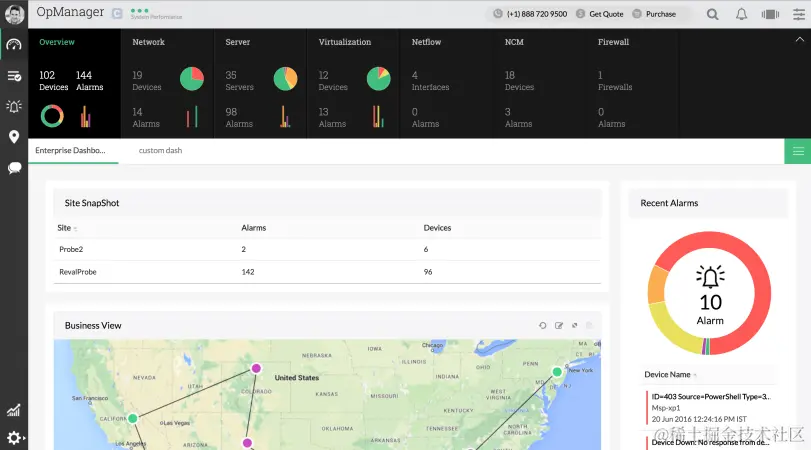Open the reports chart sidebar icon
This screenshot has height=450, width=811.
coord(14,410)
